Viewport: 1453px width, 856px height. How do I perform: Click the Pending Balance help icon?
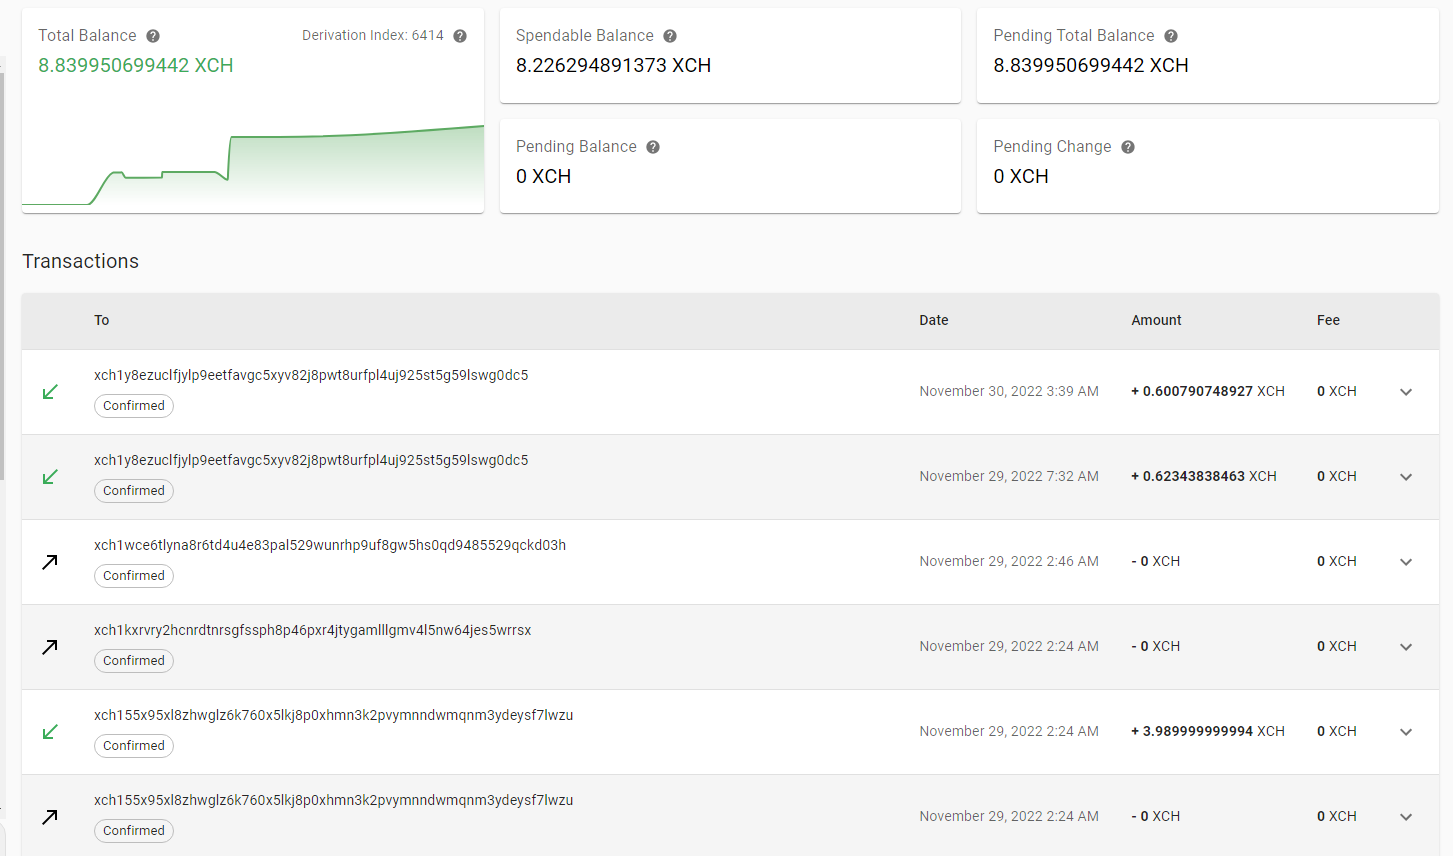(653, 147)
